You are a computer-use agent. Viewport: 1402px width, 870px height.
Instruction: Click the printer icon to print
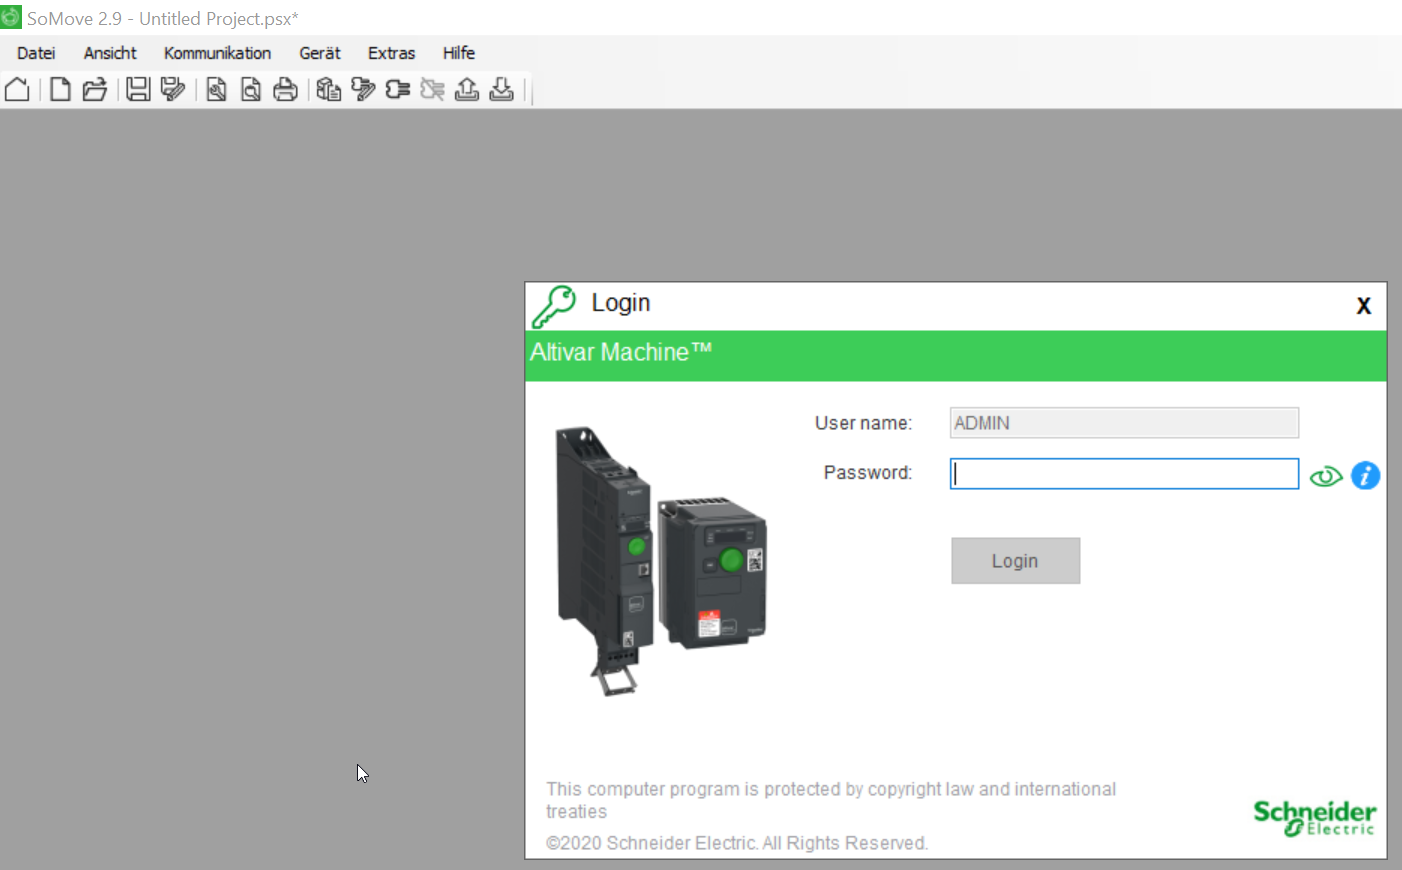285,90
